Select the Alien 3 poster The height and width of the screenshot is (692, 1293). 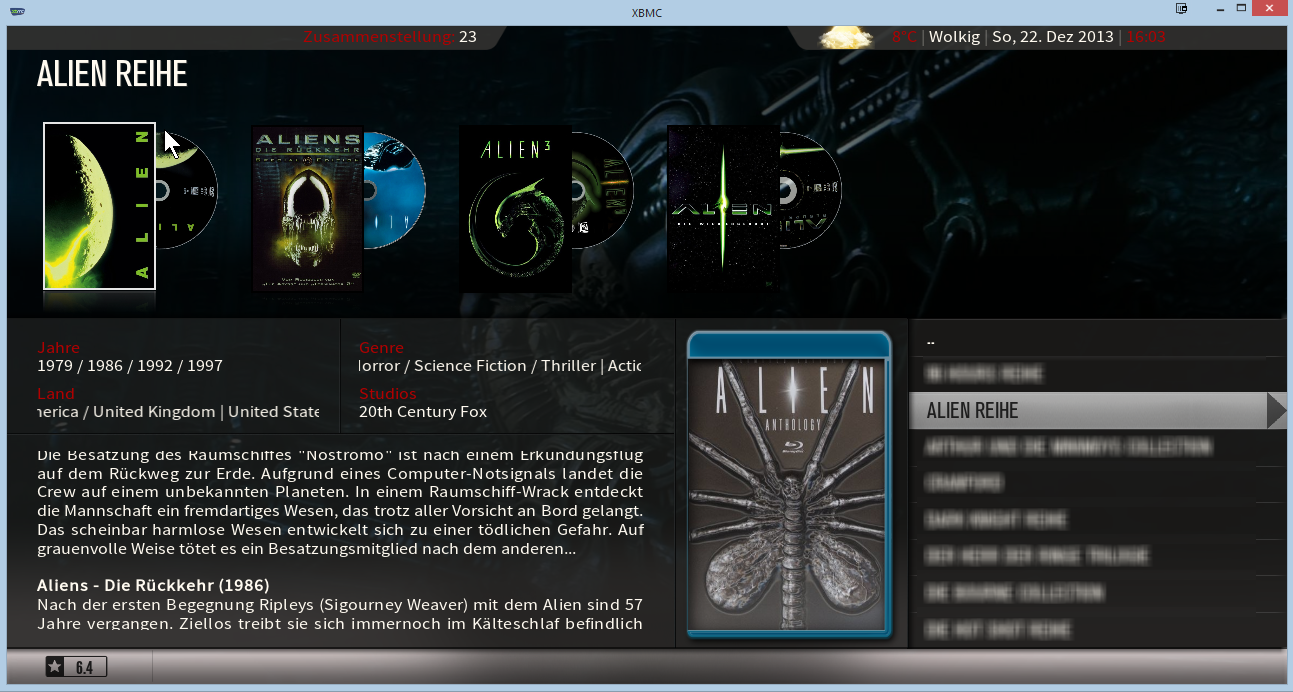click(x=514, y=209)
